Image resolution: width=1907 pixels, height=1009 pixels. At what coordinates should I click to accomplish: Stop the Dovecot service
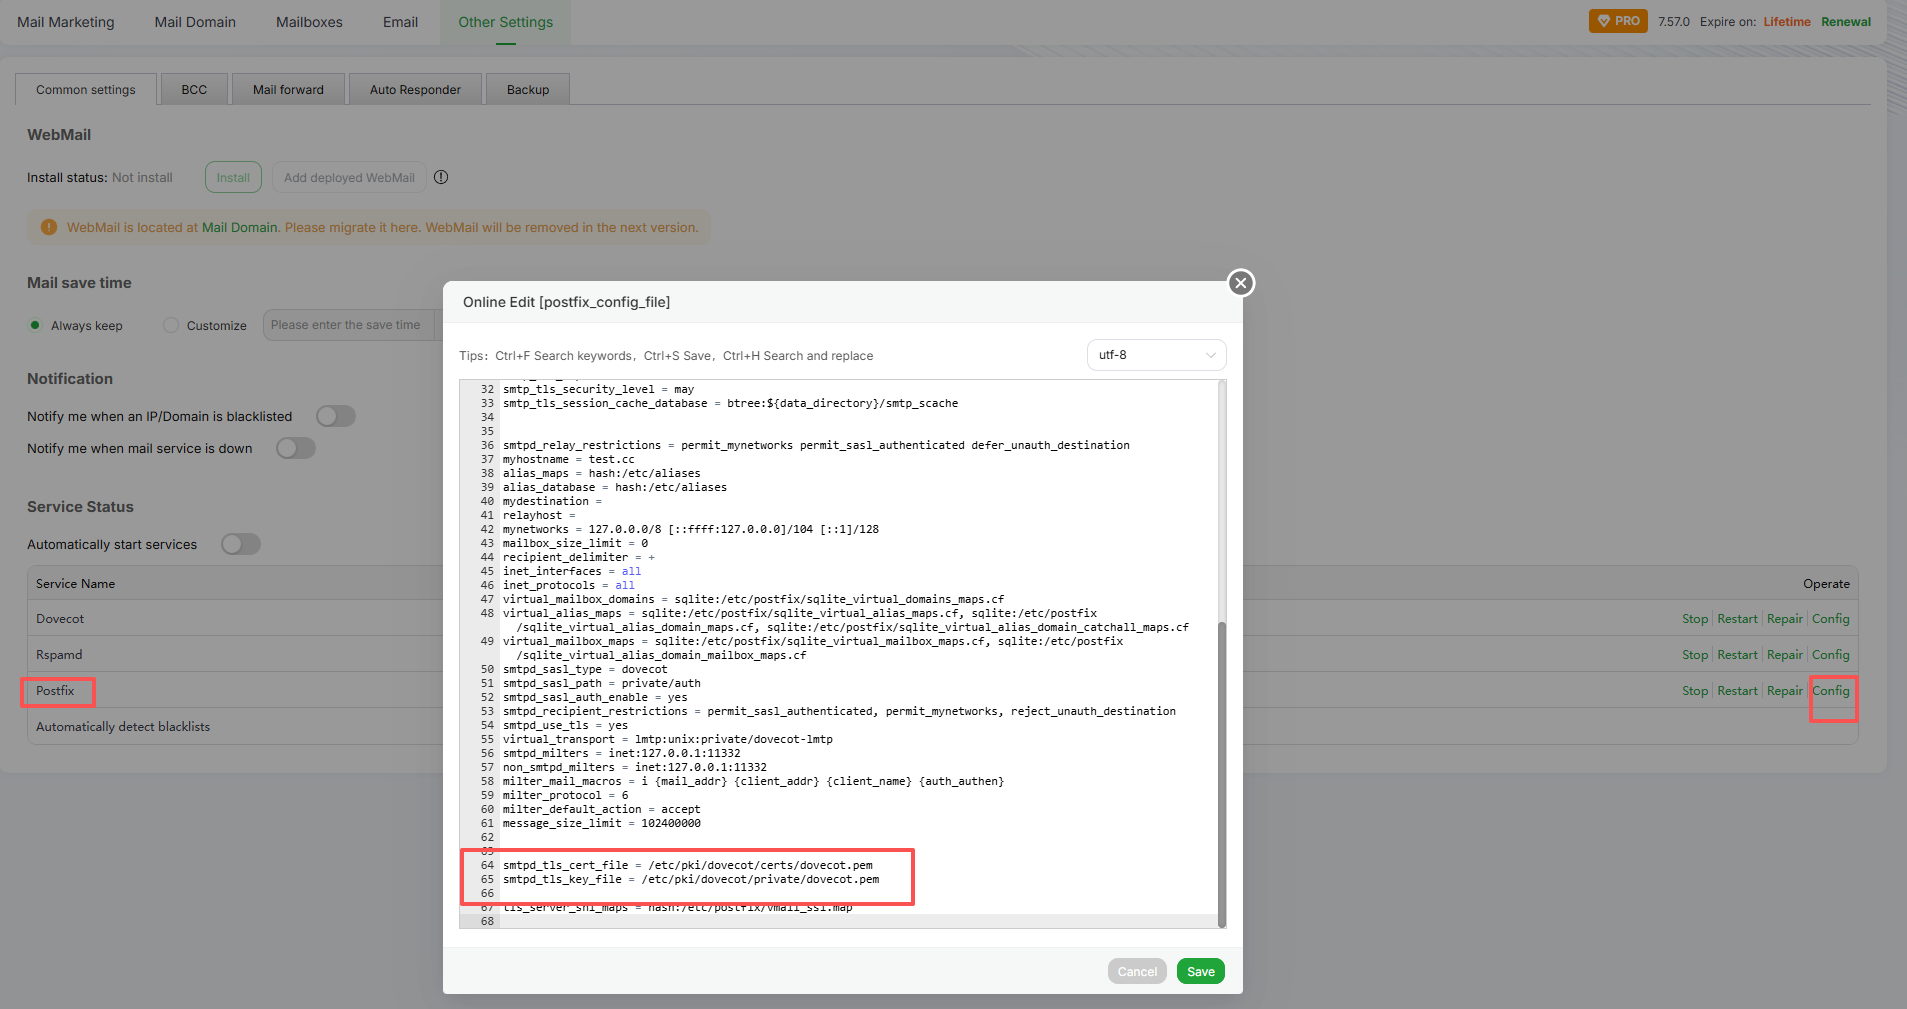[x=1695, y=619]
